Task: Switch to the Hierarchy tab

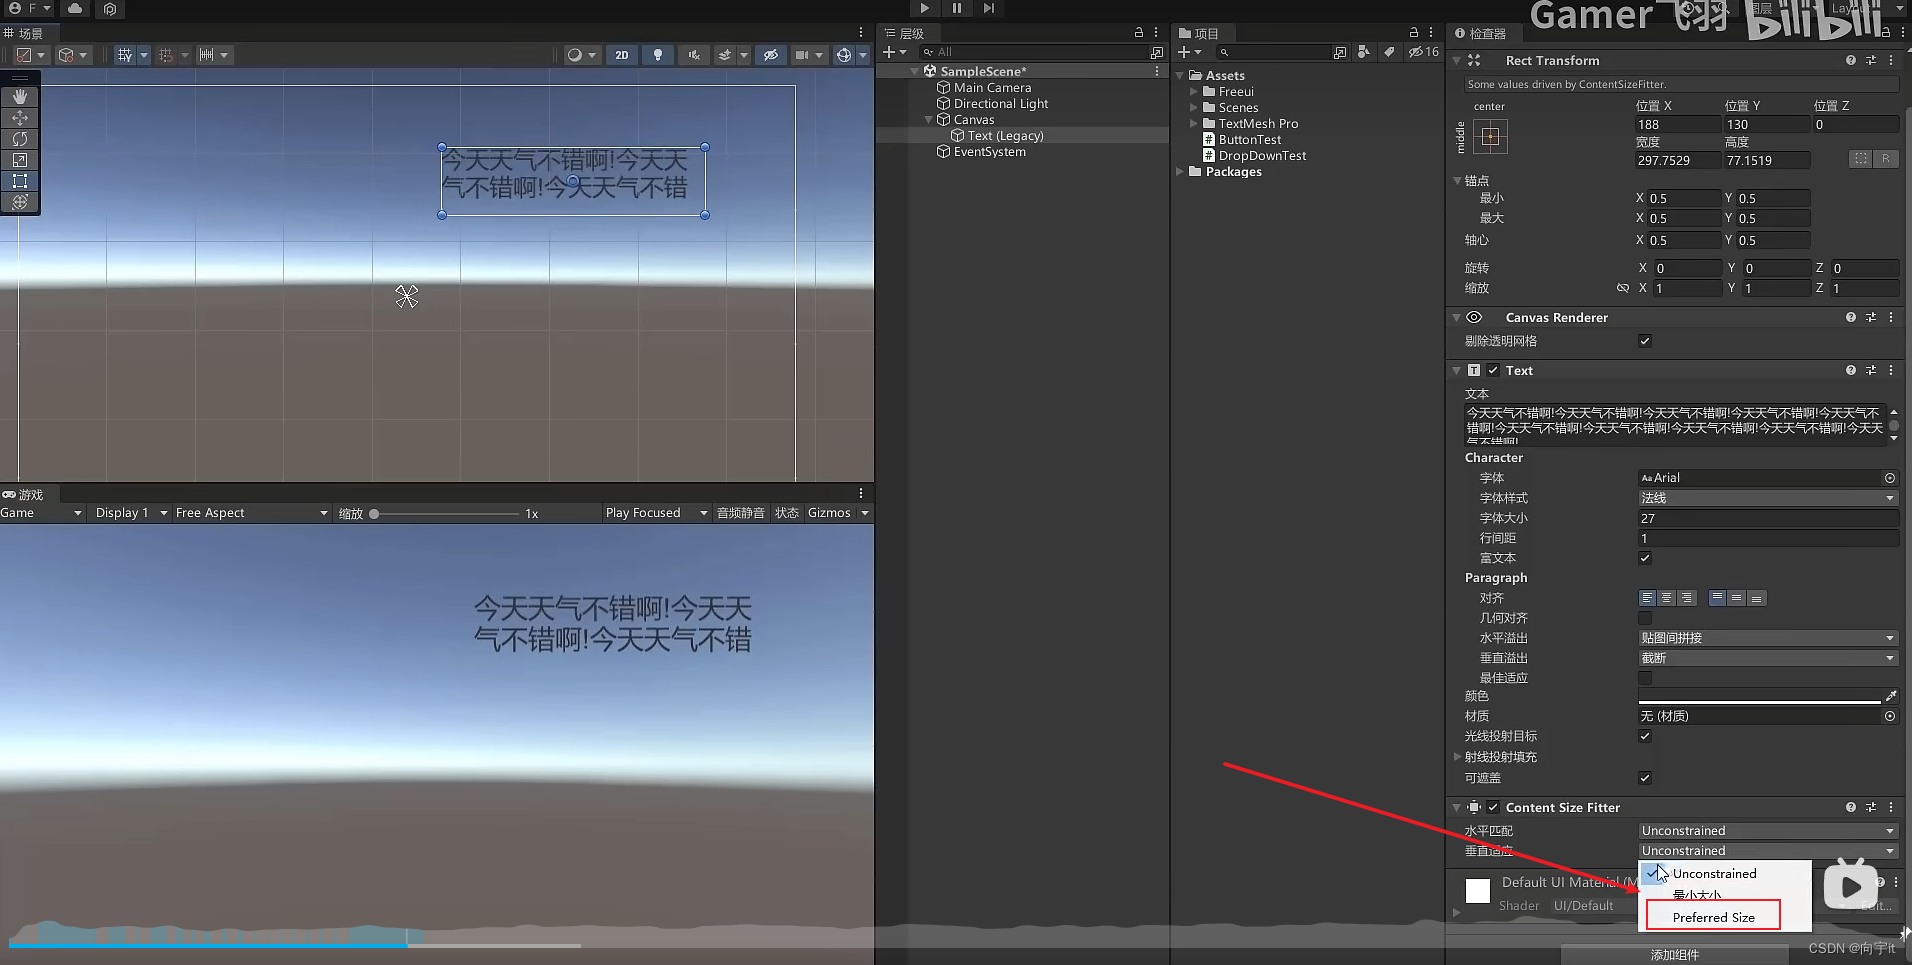Action: [x=905, y=33]
